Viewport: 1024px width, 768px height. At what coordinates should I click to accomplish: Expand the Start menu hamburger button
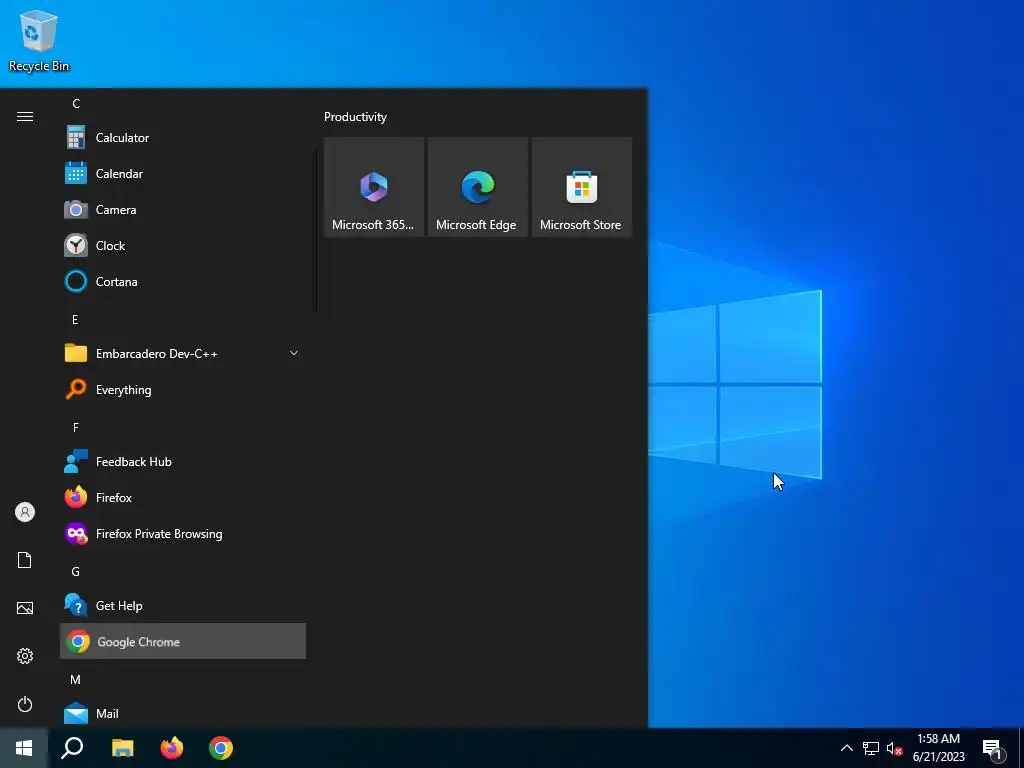25,116
